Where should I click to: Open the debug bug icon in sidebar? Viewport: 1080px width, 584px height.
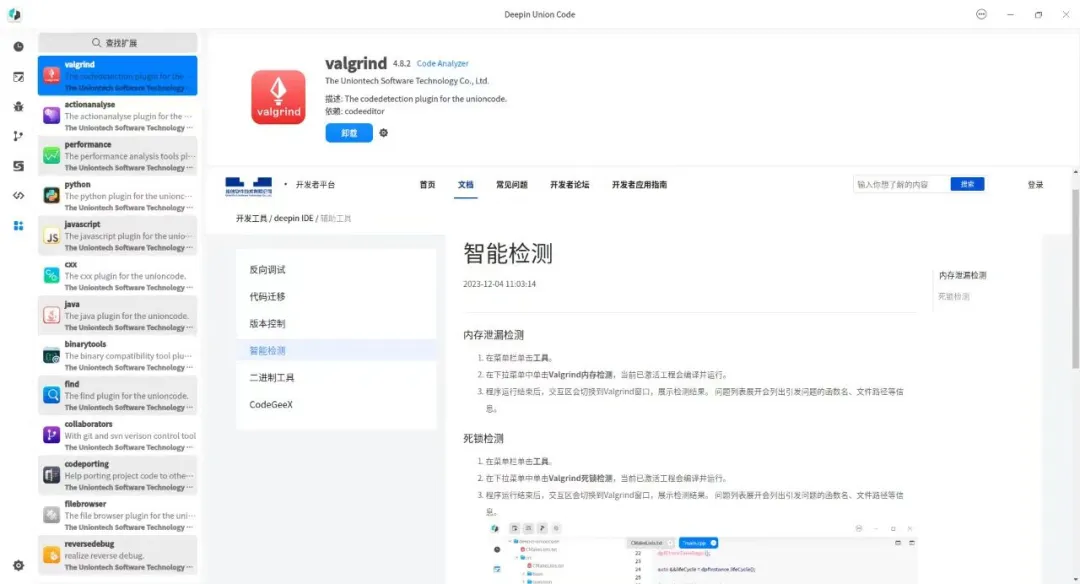coord(19,107)
